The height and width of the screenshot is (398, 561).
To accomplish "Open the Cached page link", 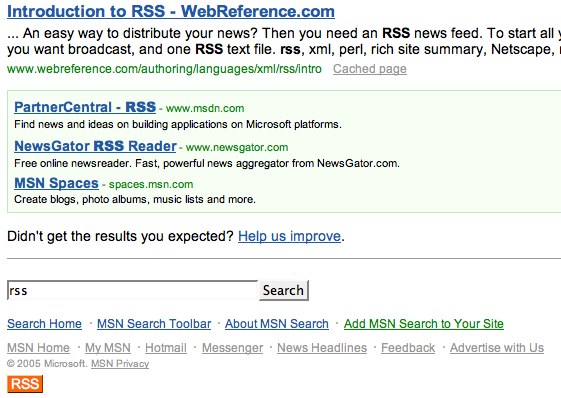I will point(370,69).
